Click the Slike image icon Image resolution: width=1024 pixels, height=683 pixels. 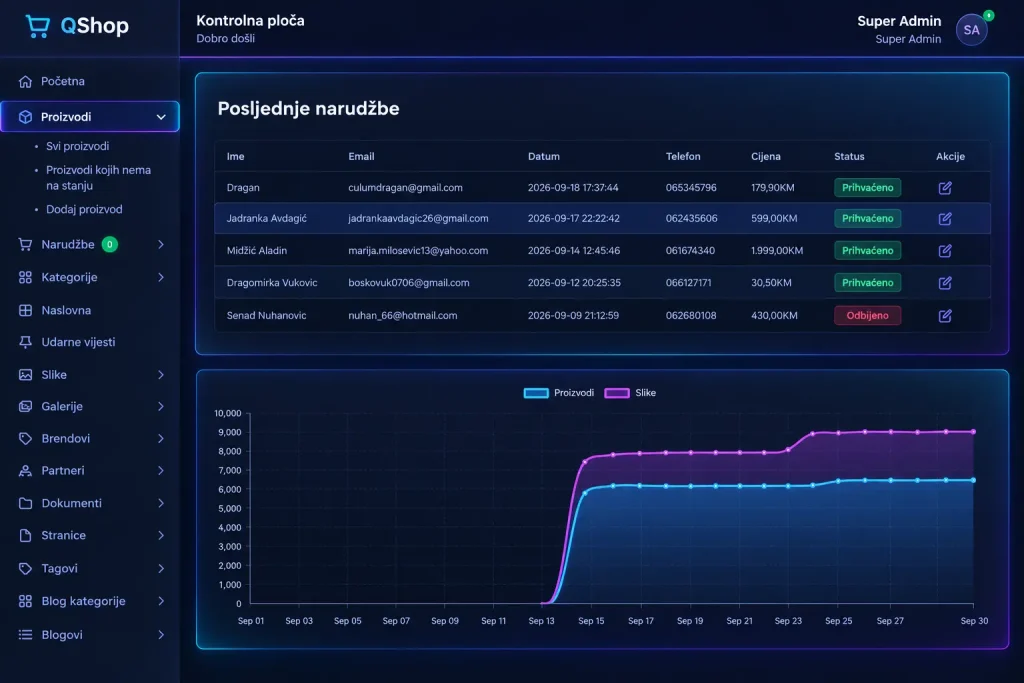[x=25, y=375]
